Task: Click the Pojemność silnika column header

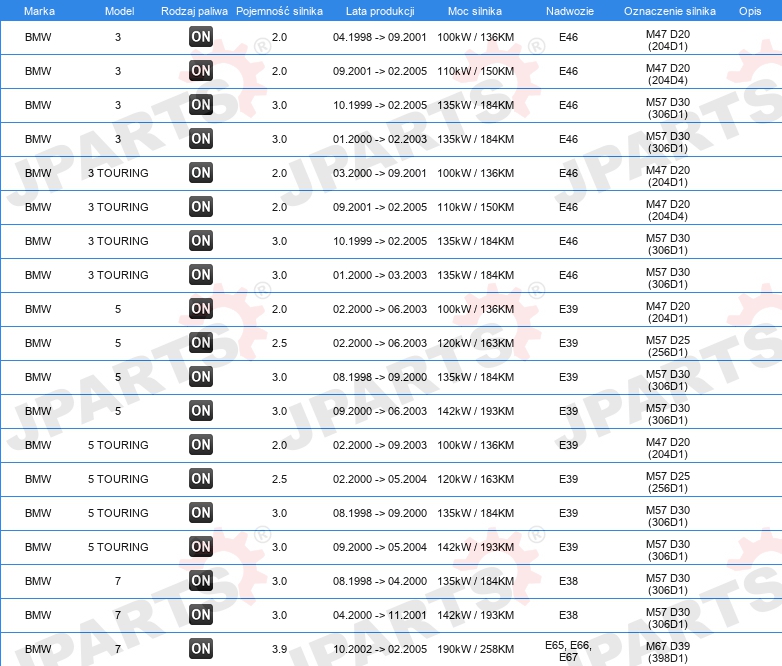Action: coord(279,11)
